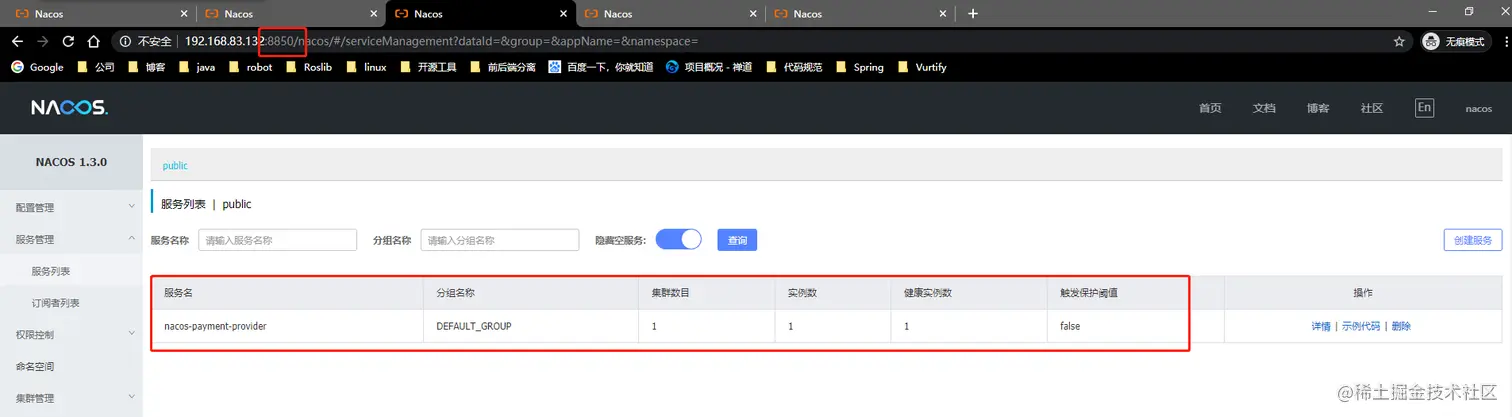Collapse the 服务管理 sidebar menu
The width and height of the screenshot is (1512, 417).
(71, 239)
